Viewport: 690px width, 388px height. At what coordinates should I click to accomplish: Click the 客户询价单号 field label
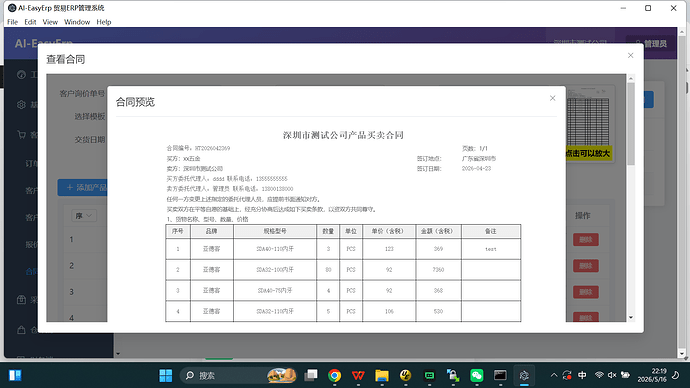coord(82,94)
